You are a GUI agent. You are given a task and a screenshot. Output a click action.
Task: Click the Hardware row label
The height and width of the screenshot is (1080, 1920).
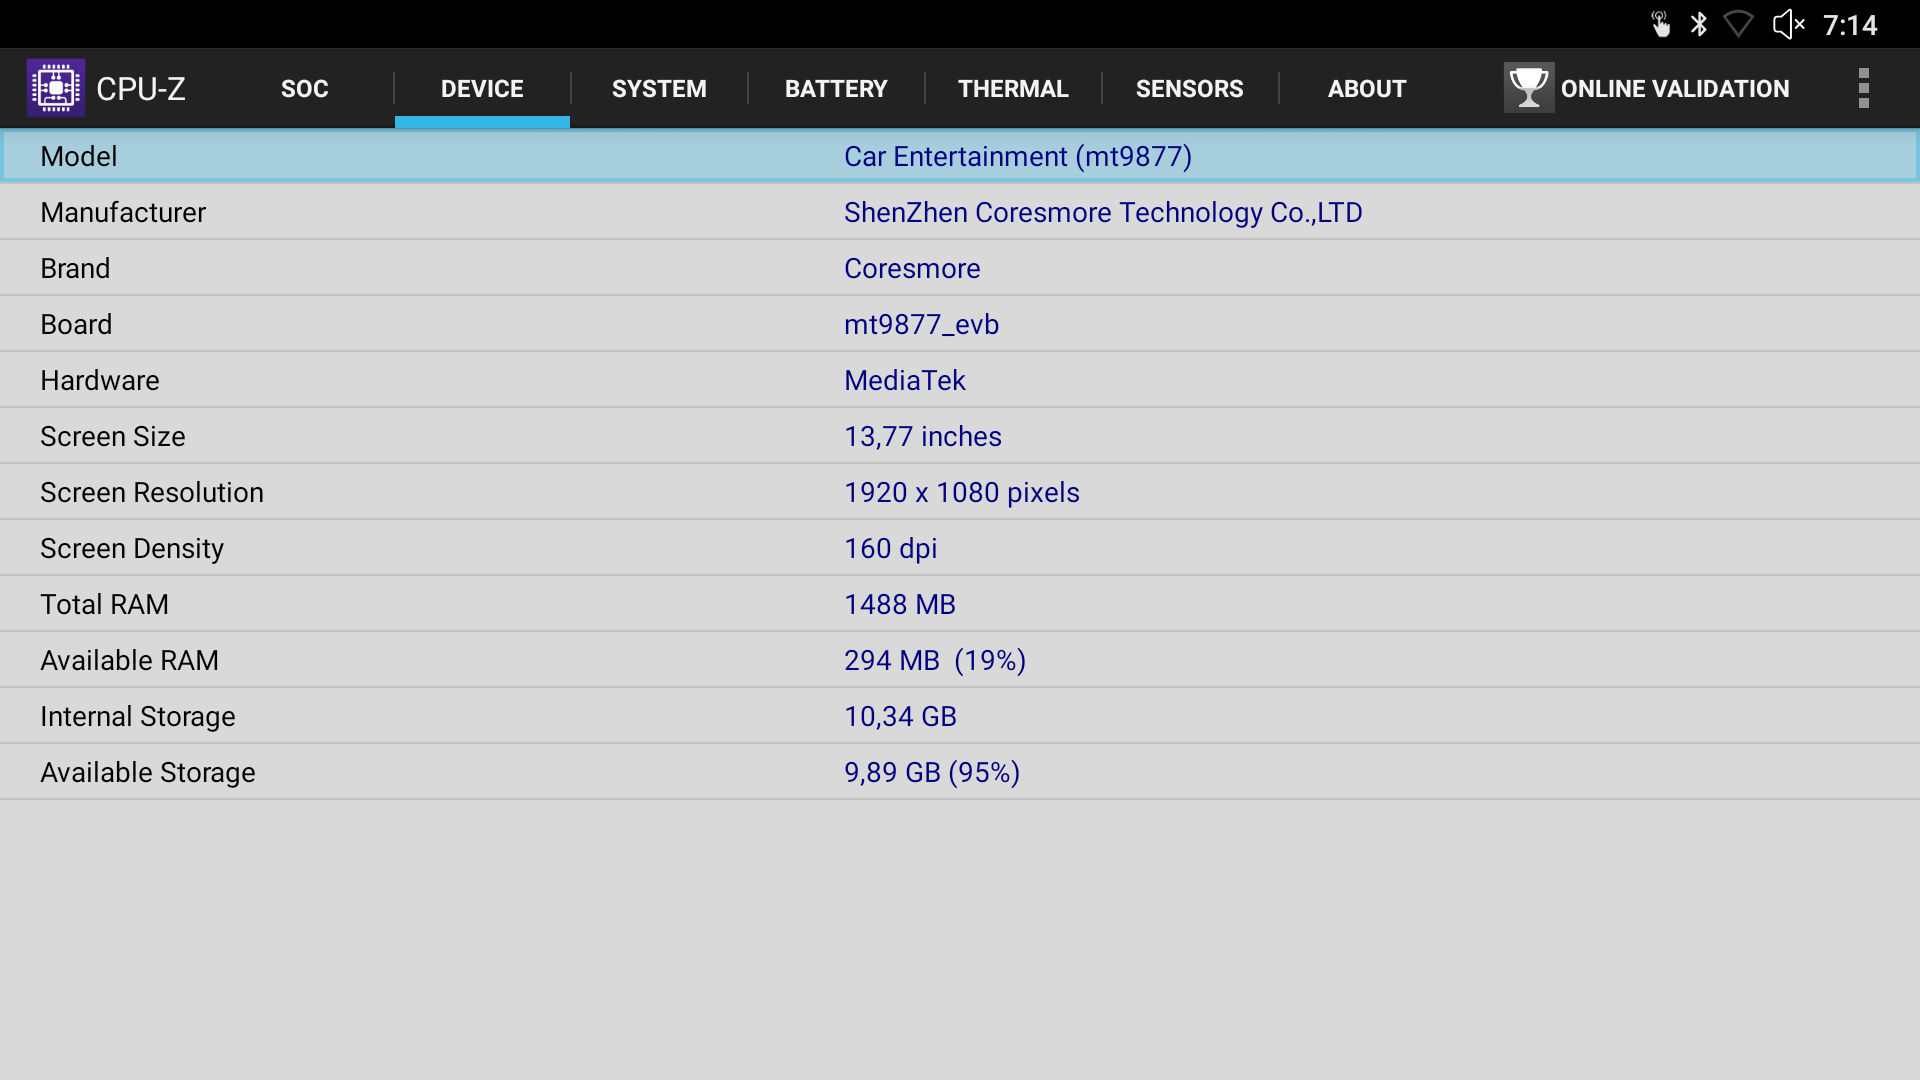100,381
